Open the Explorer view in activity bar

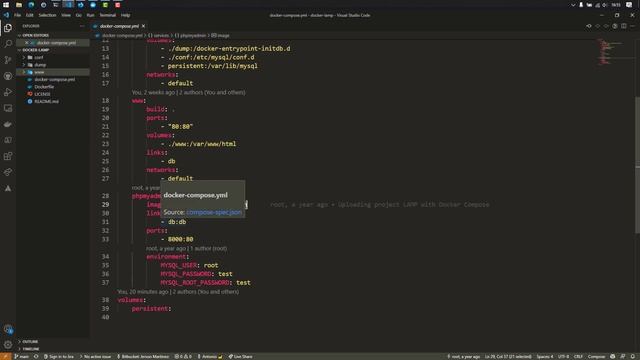point(8,28)
